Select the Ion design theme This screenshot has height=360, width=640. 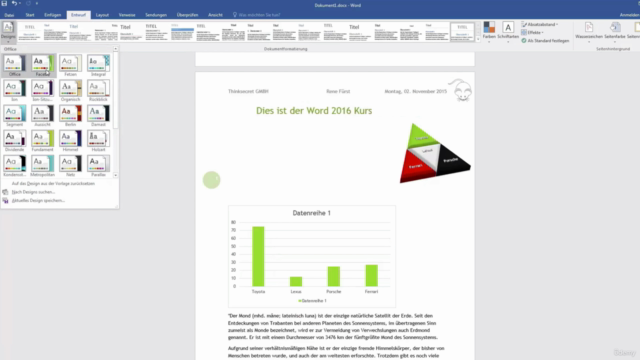14,91
